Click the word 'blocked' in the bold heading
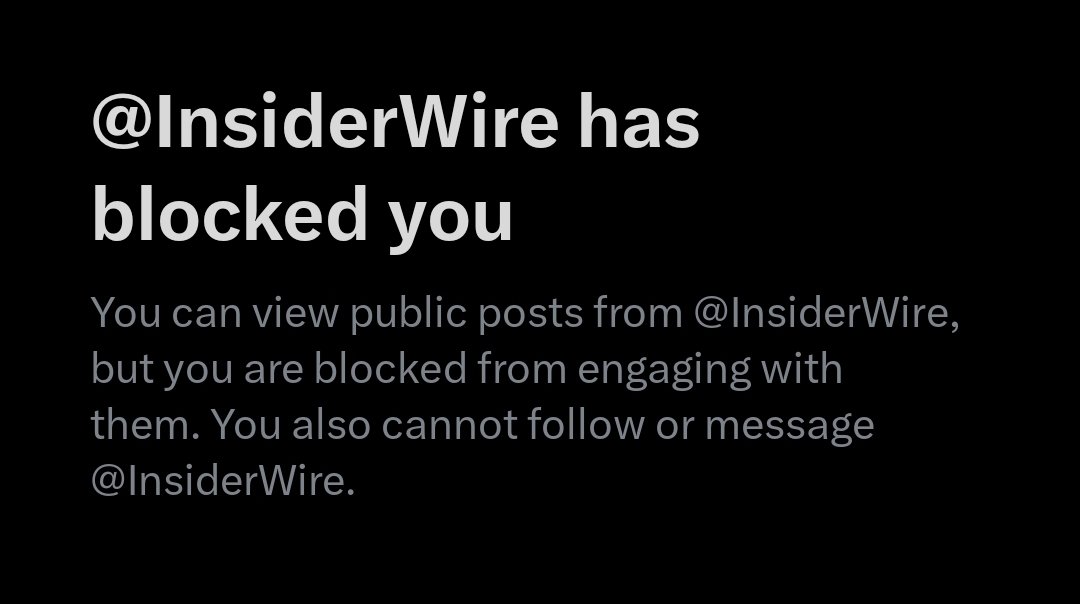 229,215
